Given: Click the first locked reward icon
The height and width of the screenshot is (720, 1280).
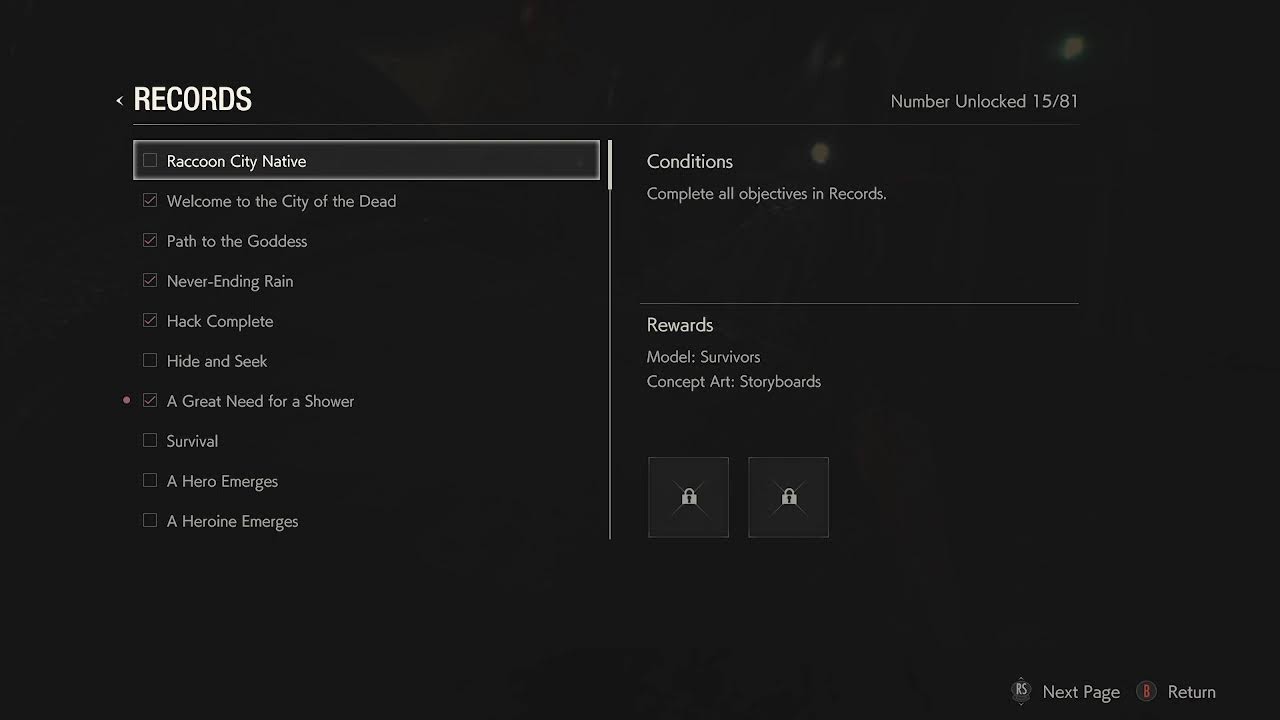Looking at the screenshot, I should (688, 497).
